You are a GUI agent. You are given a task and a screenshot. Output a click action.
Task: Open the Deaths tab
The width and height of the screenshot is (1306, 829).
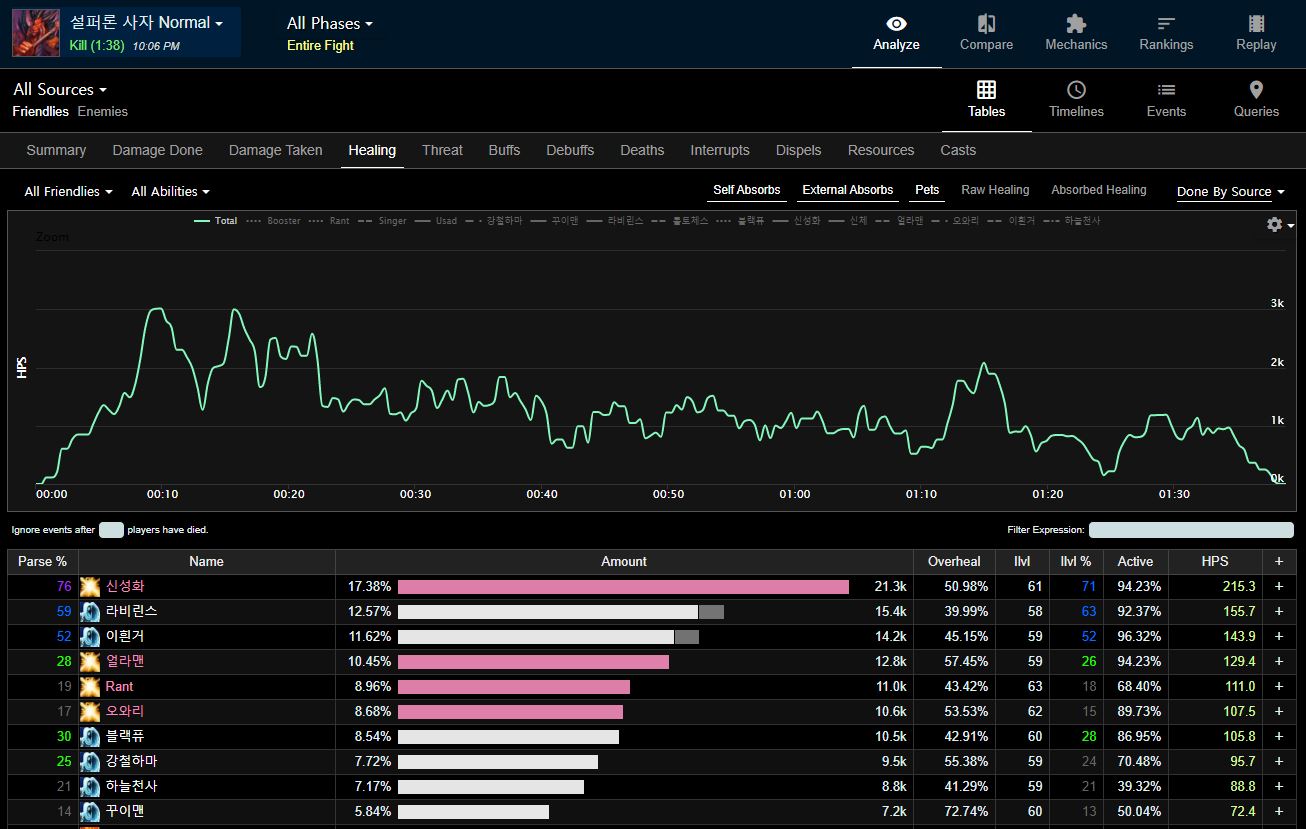coord(642,150)
